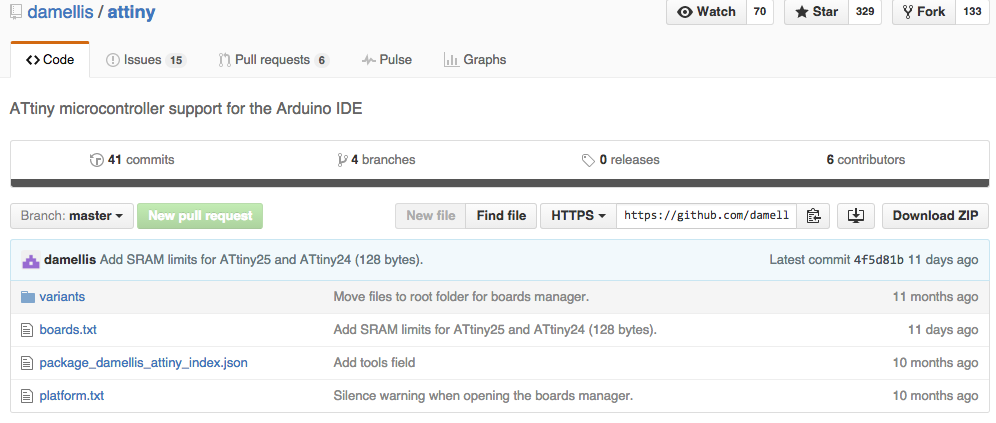Viewport: 996px width, 423px height.
Task: Click the platform.txt file icon
Action: 27,396
